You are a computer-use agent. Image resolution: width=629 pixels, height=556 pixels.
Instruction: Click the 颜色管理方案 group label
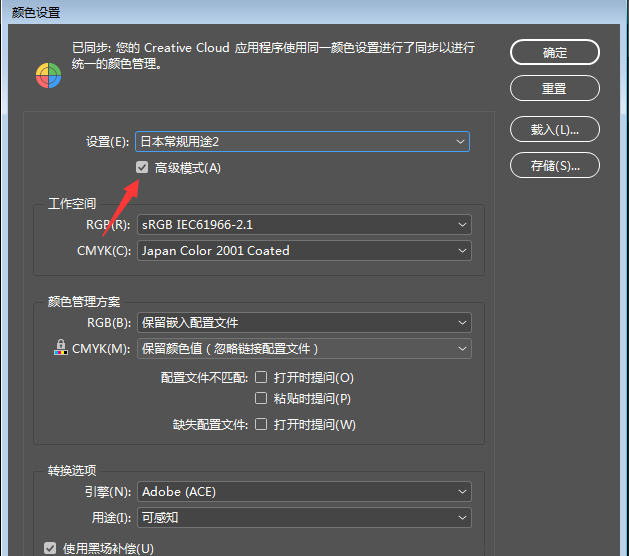click(84, 301)
